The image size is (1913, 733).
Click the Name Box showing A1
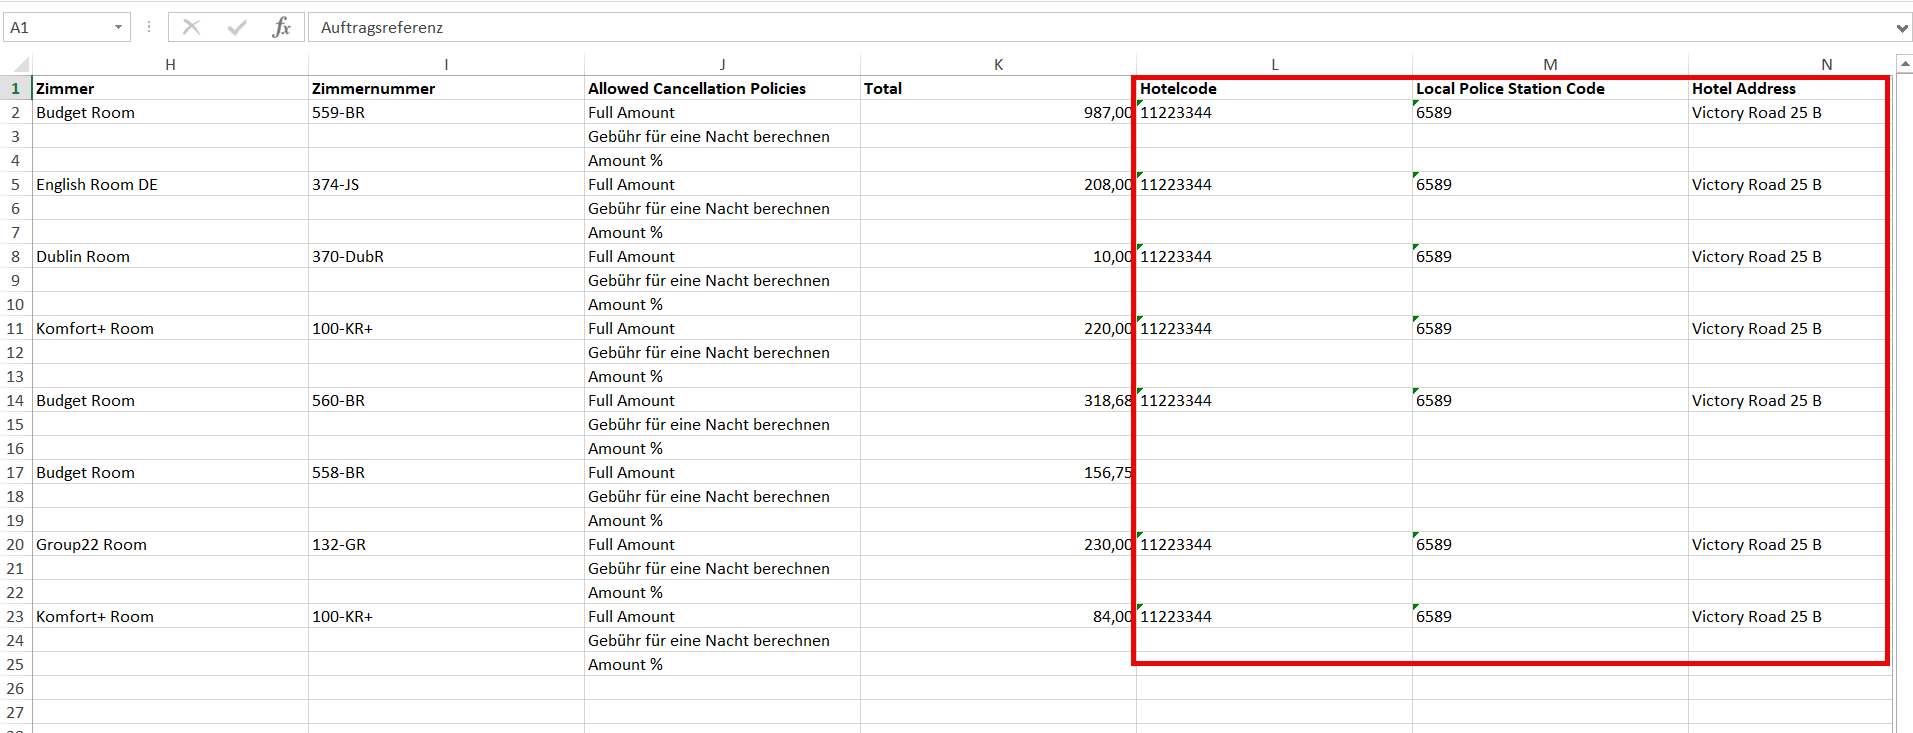click(x=55, y=28)
